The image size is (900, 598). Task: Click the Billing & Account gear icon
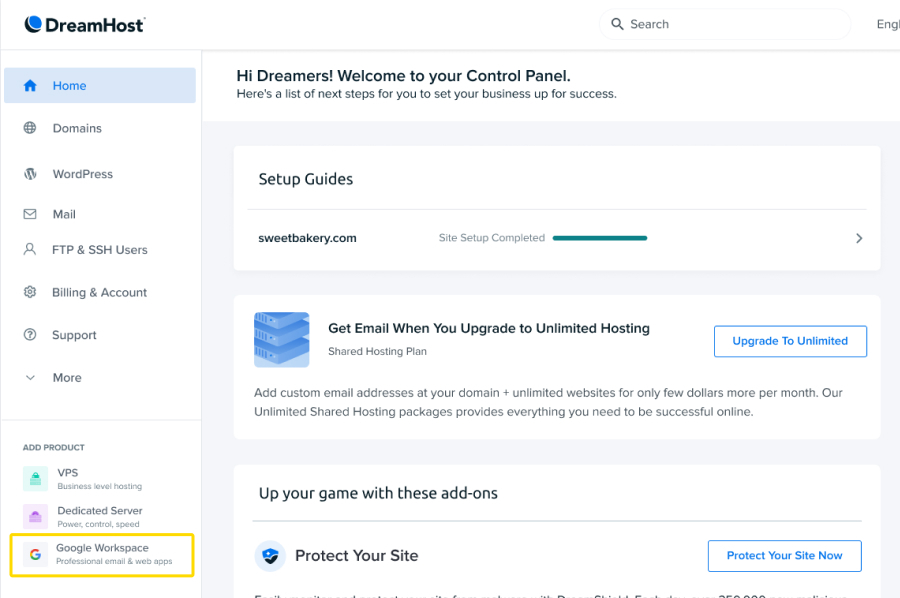coord(30,293)
